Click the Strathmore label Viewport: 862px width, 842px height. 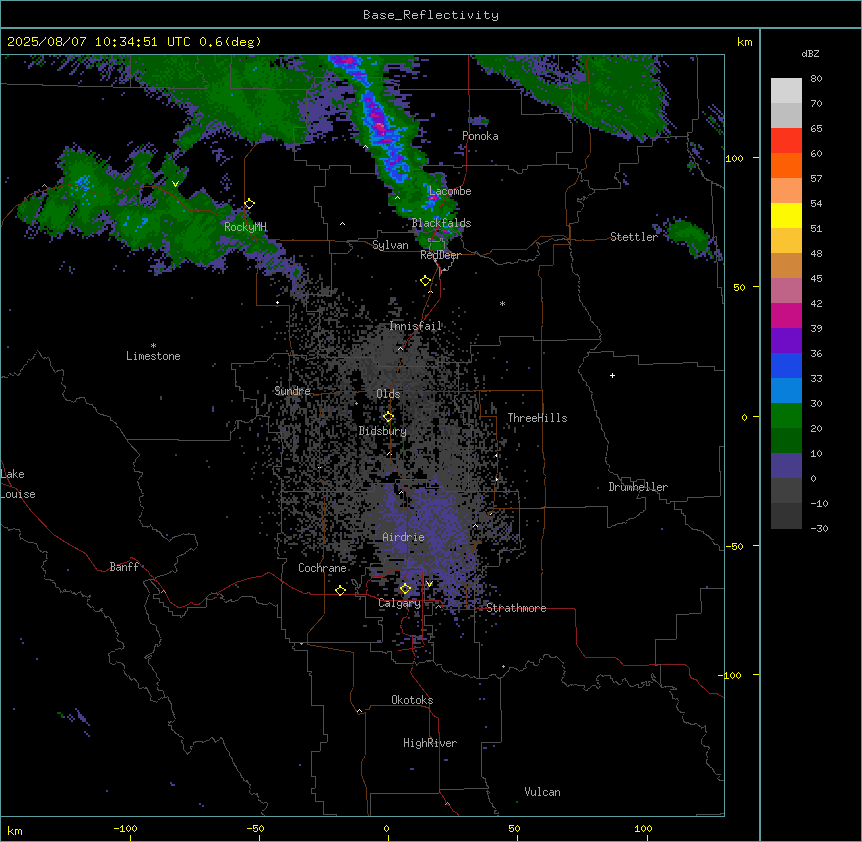pos(516,608)
